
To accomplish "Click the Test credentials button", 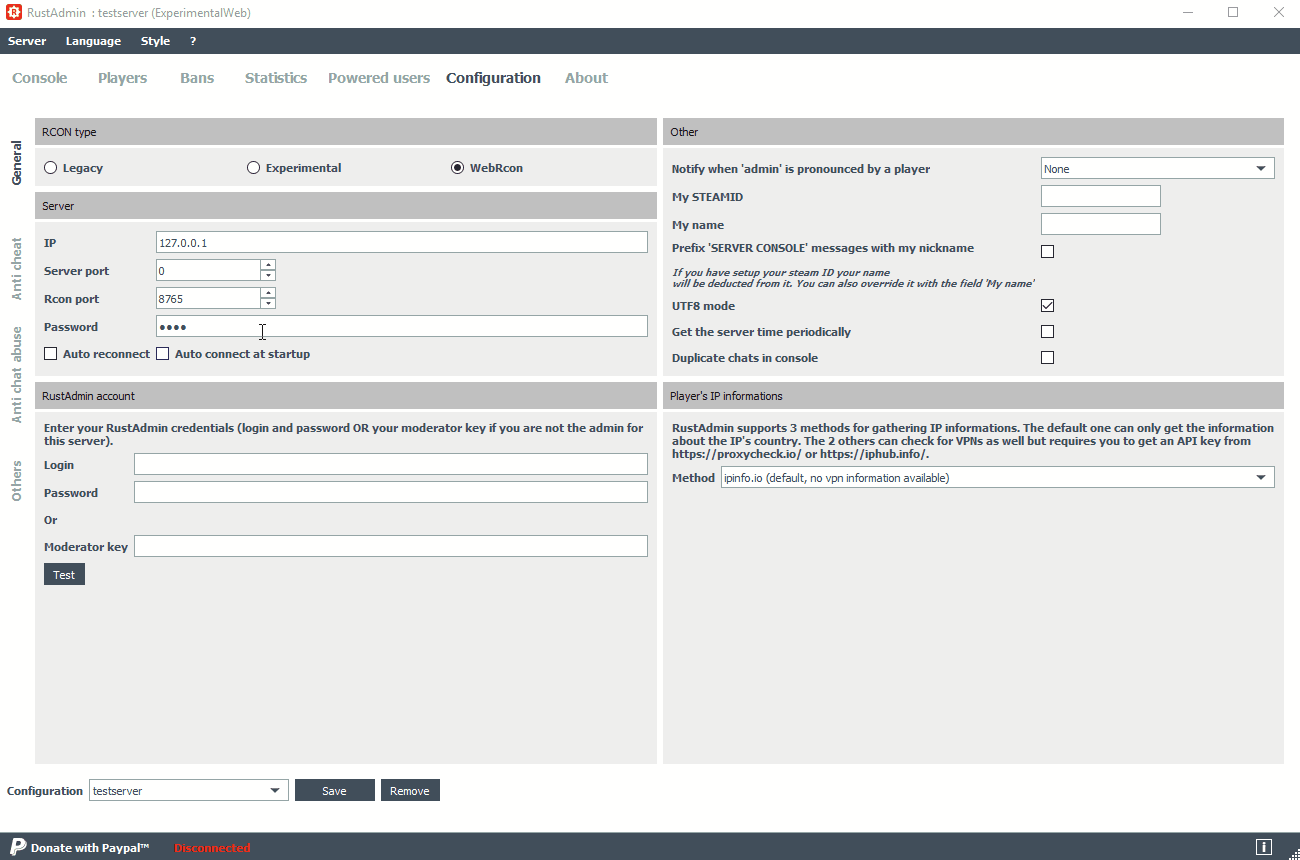I will [x=64, y=575].
